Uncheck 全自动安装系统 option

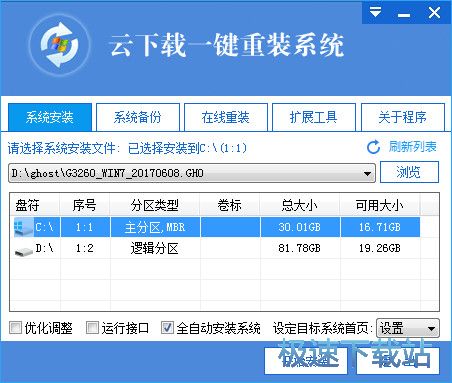click(x=167, y=328)
